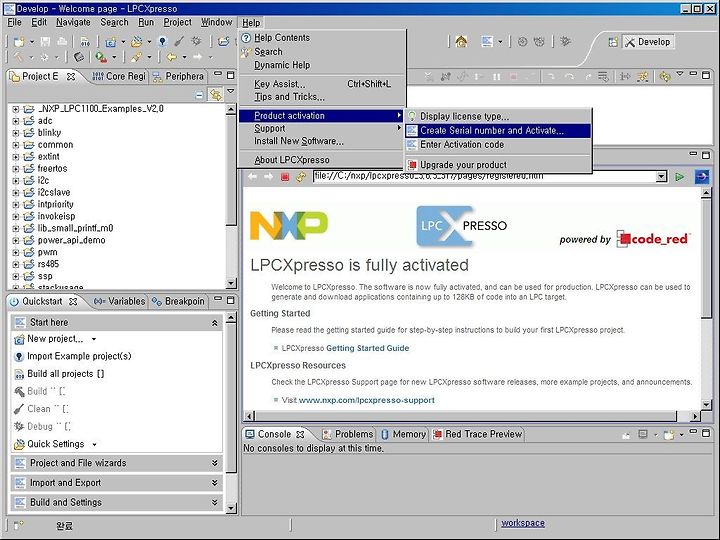Click the browser file URL field
720x540 pixels.
point(485,176)
